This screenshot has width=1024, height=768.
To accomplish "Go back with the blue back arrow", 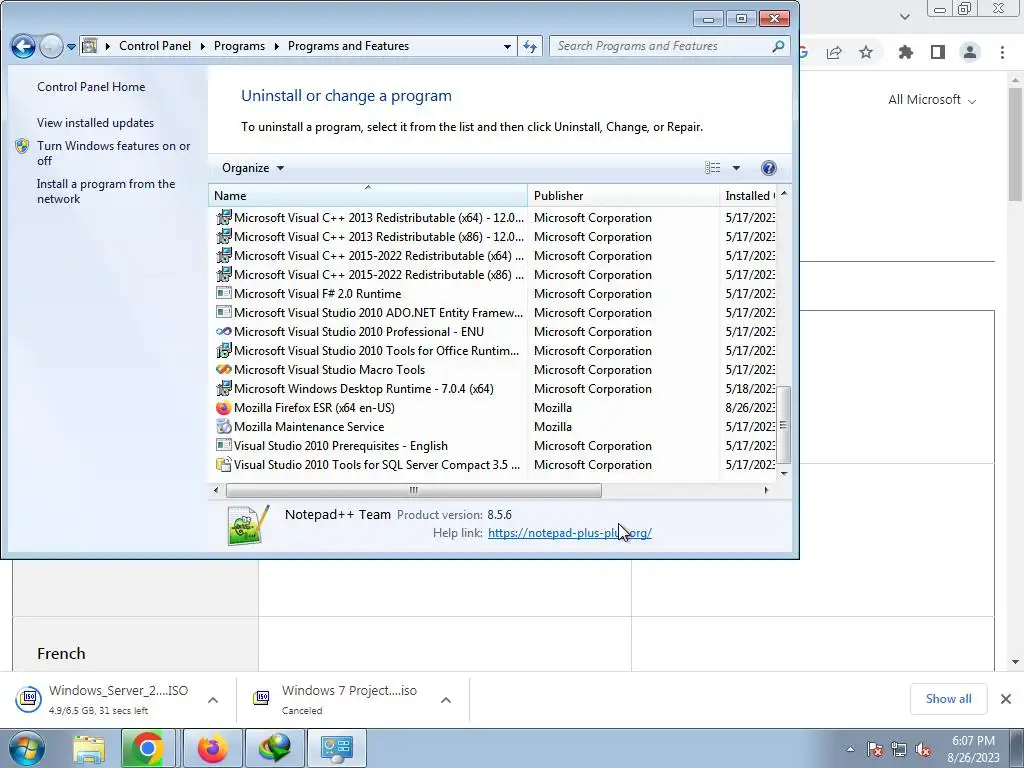I will coord(23,46).
